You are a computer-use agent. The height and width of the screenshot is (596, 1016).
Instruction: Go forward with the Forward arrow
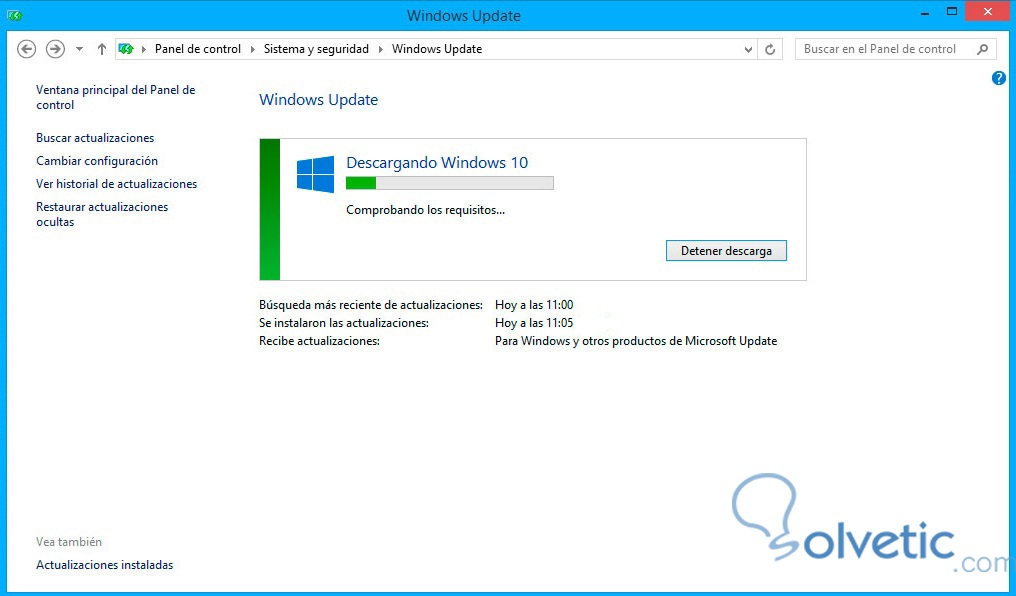pos(55,49)
